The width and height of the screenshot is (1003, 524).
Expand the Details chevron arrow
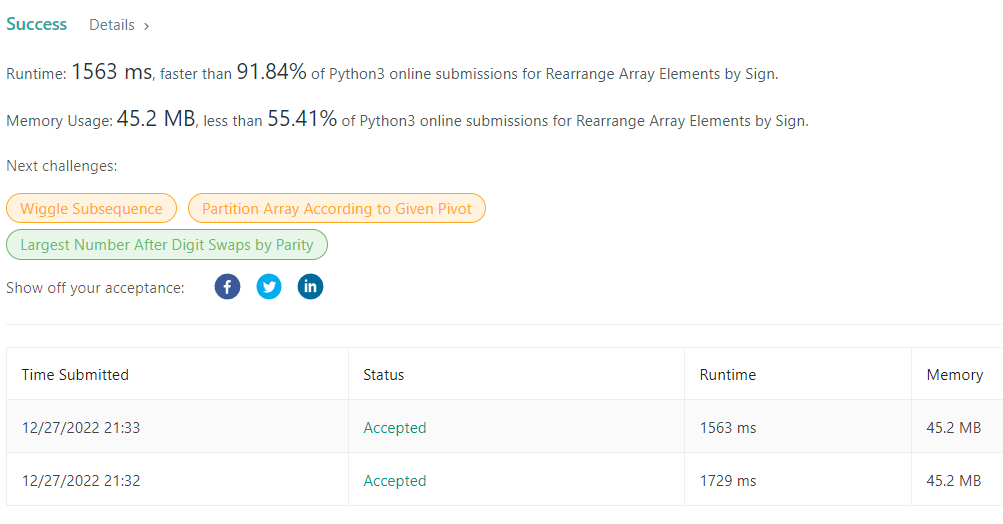146,25
